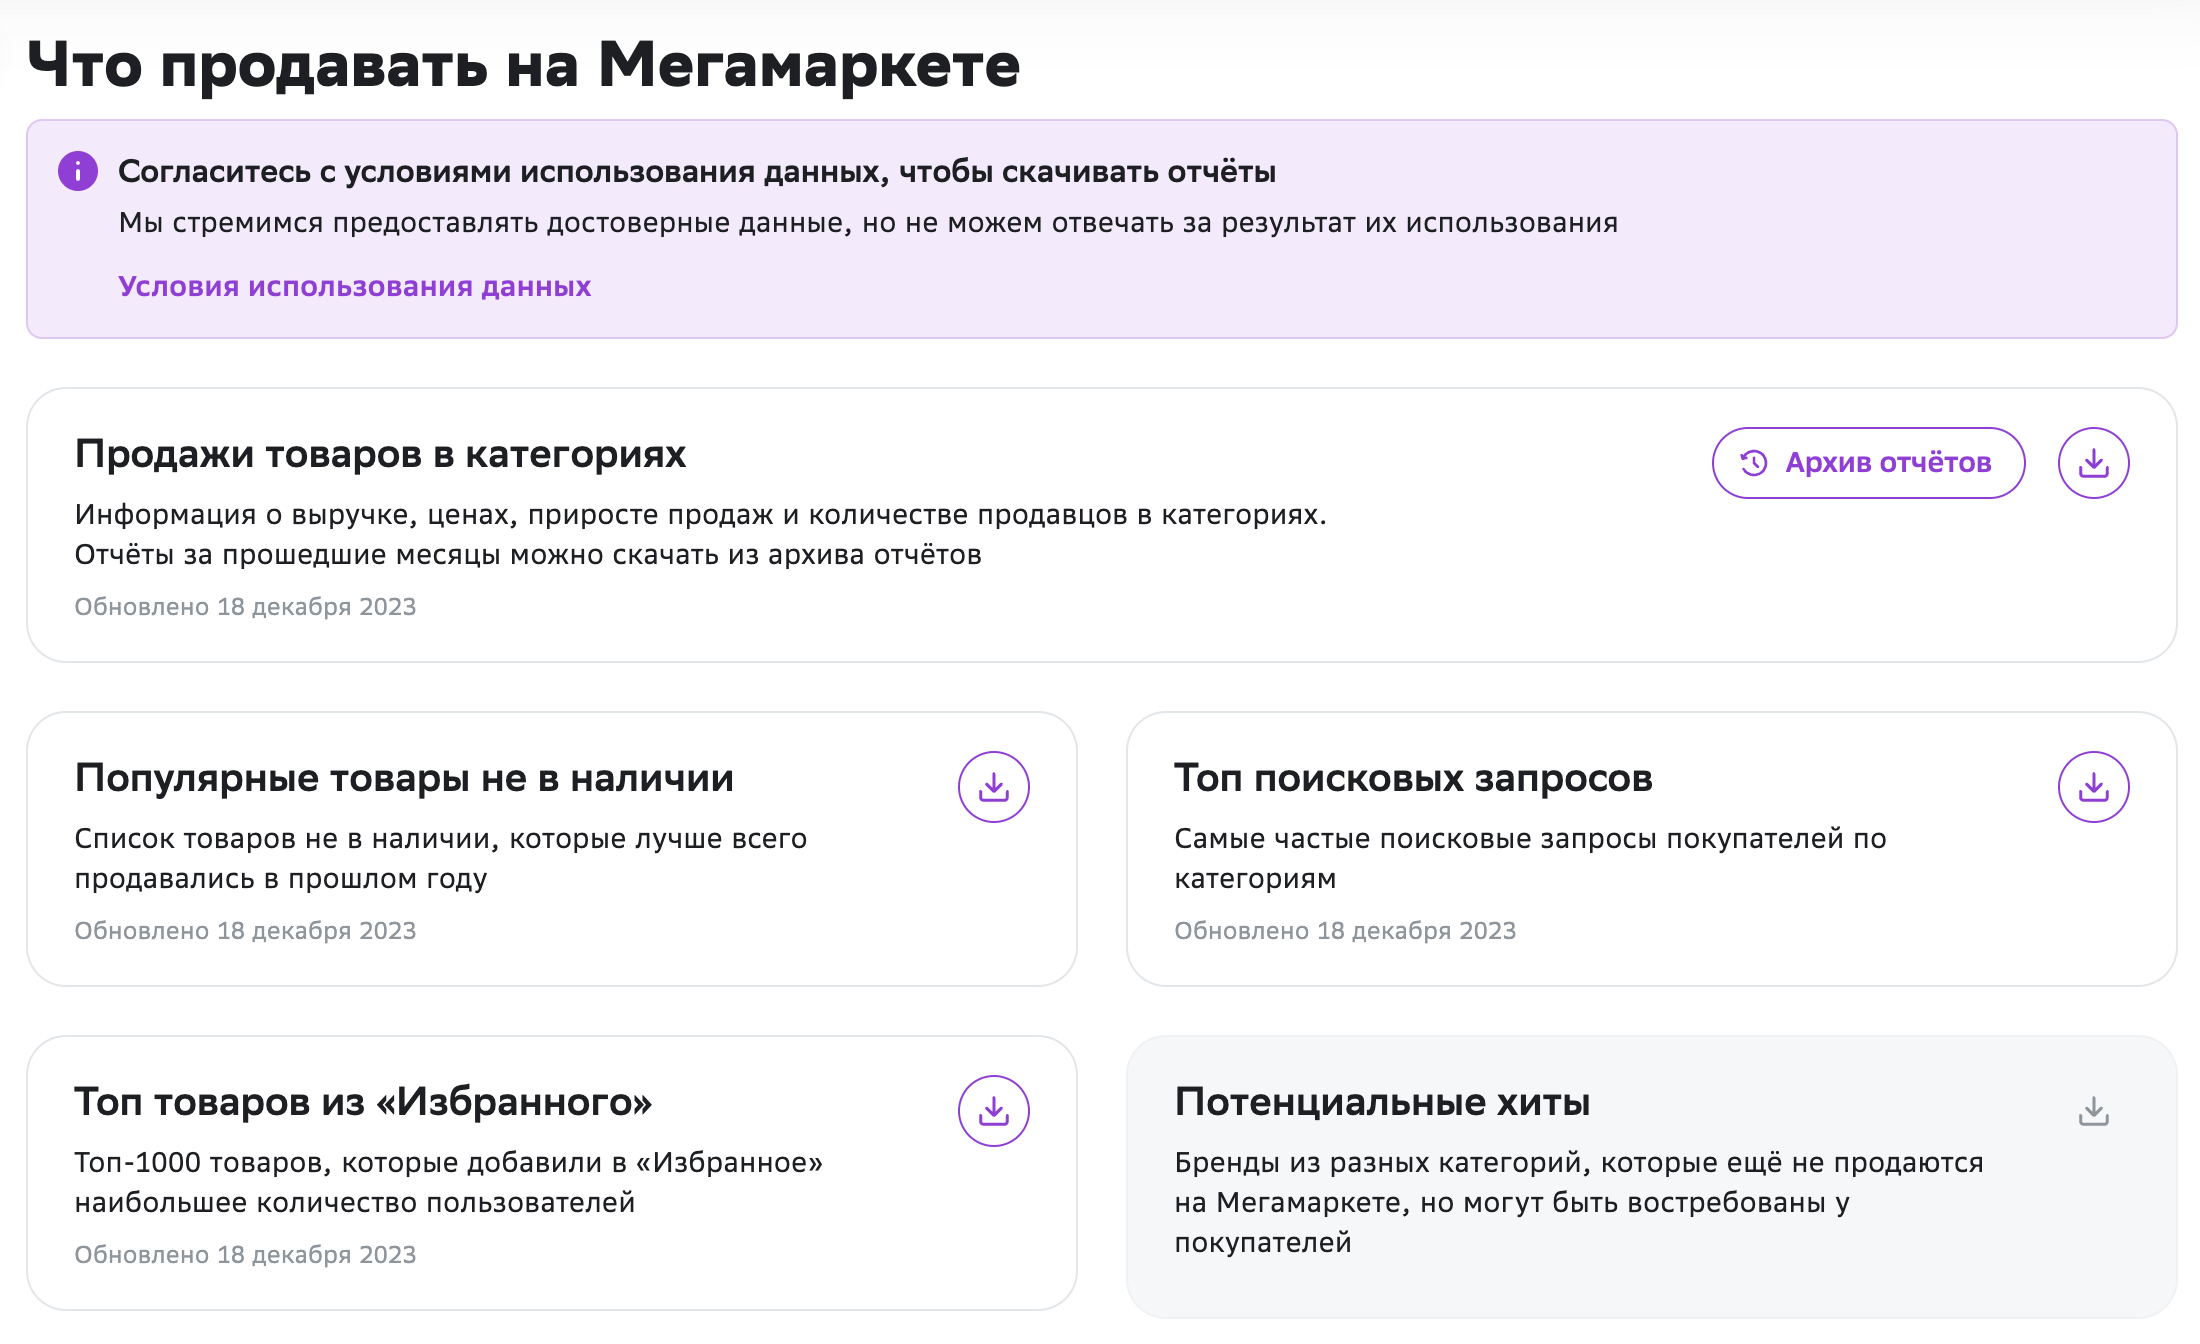Click the description «Самые частые поисковые запросы покупателей»

[x=1530, y=858]
